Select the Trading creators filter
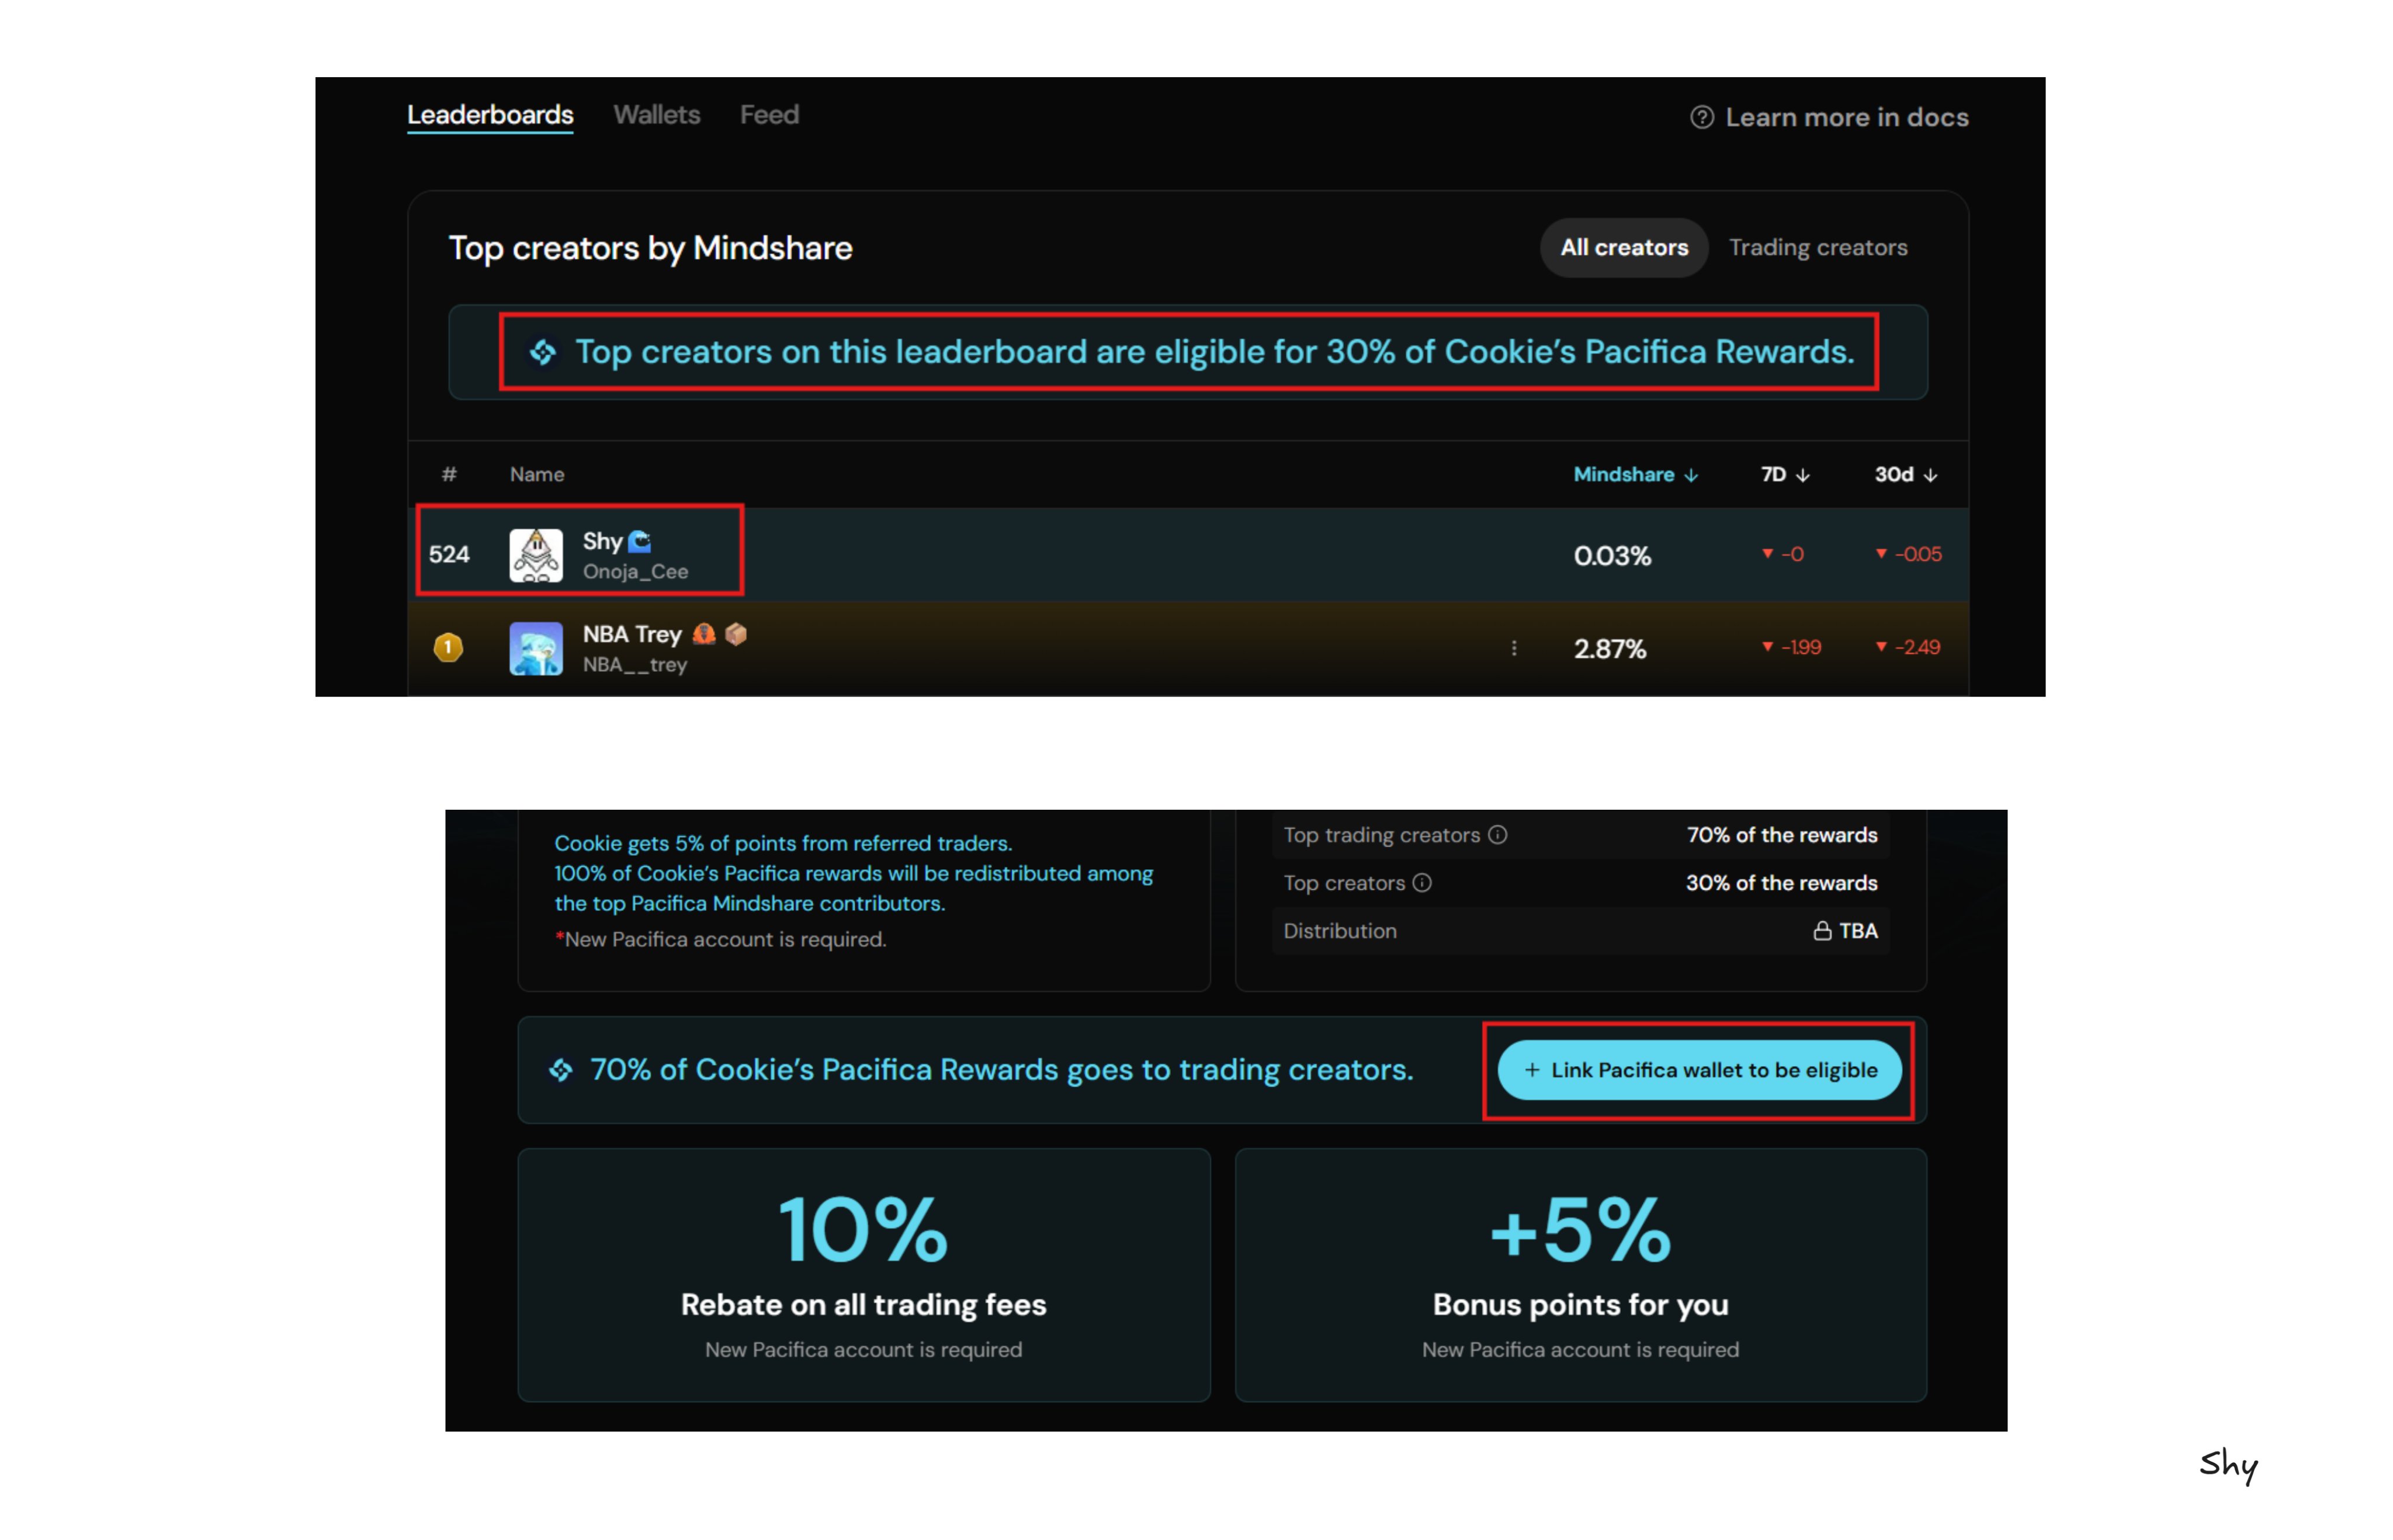 [1818, 247]
